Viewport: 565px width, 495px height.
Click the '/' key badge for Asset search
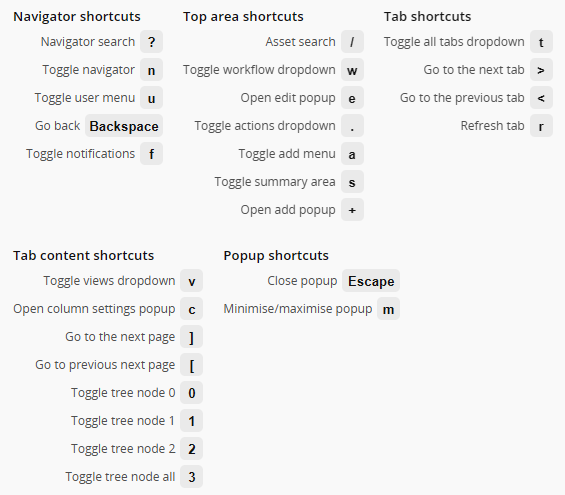point(352,42)
